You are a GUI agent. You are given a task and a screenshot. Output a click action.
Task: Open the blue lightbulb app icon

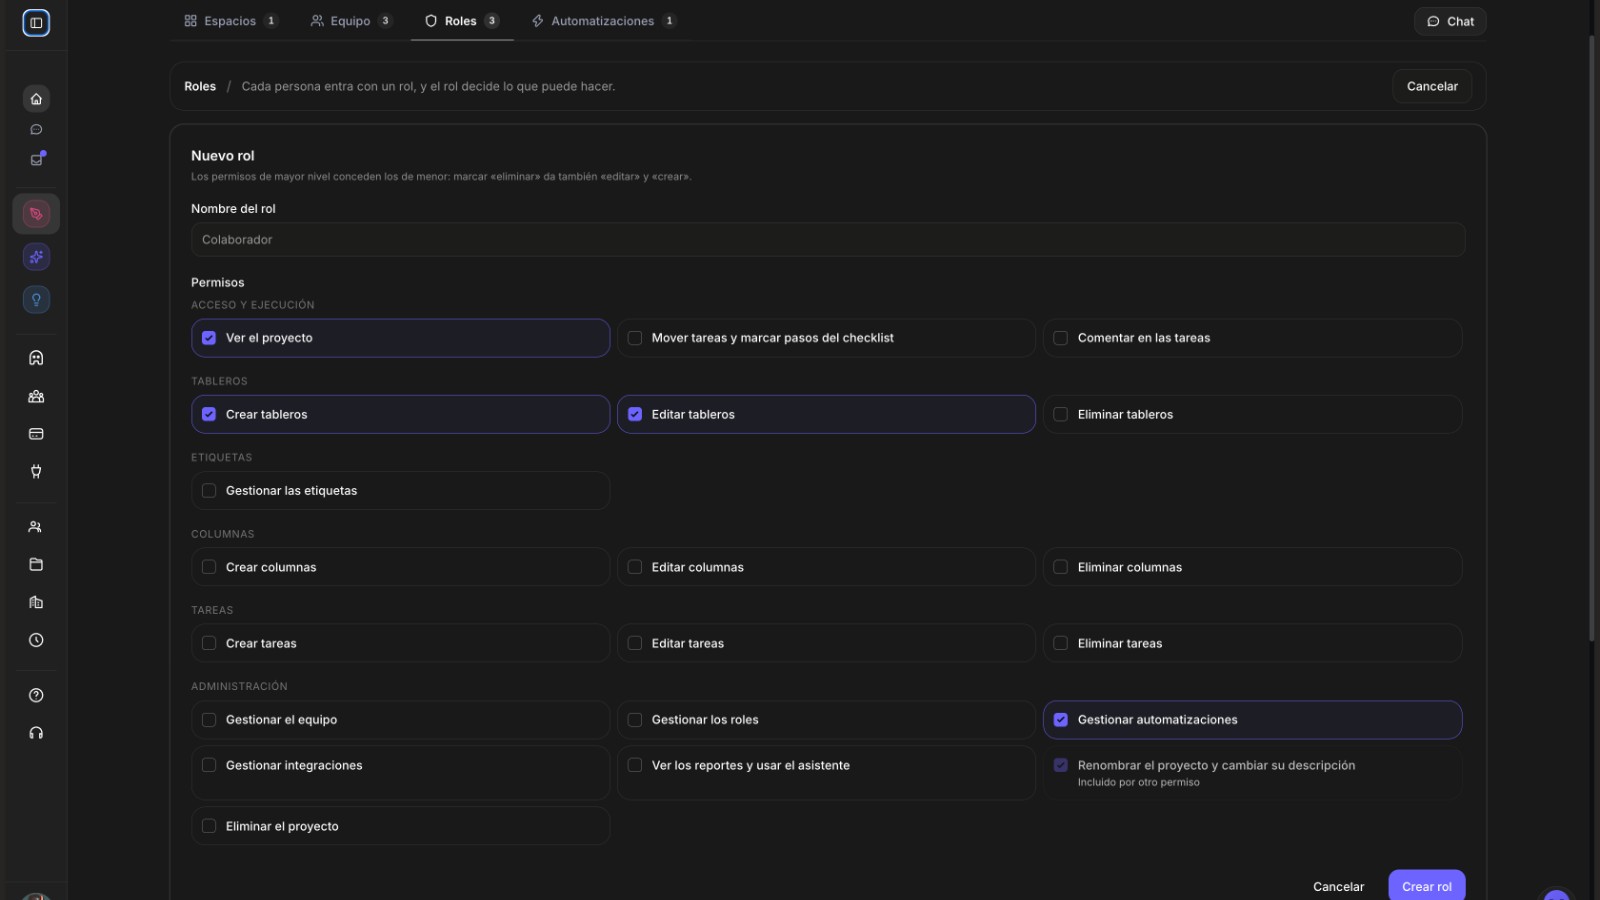pyautogui.click(x=36, y=299)
